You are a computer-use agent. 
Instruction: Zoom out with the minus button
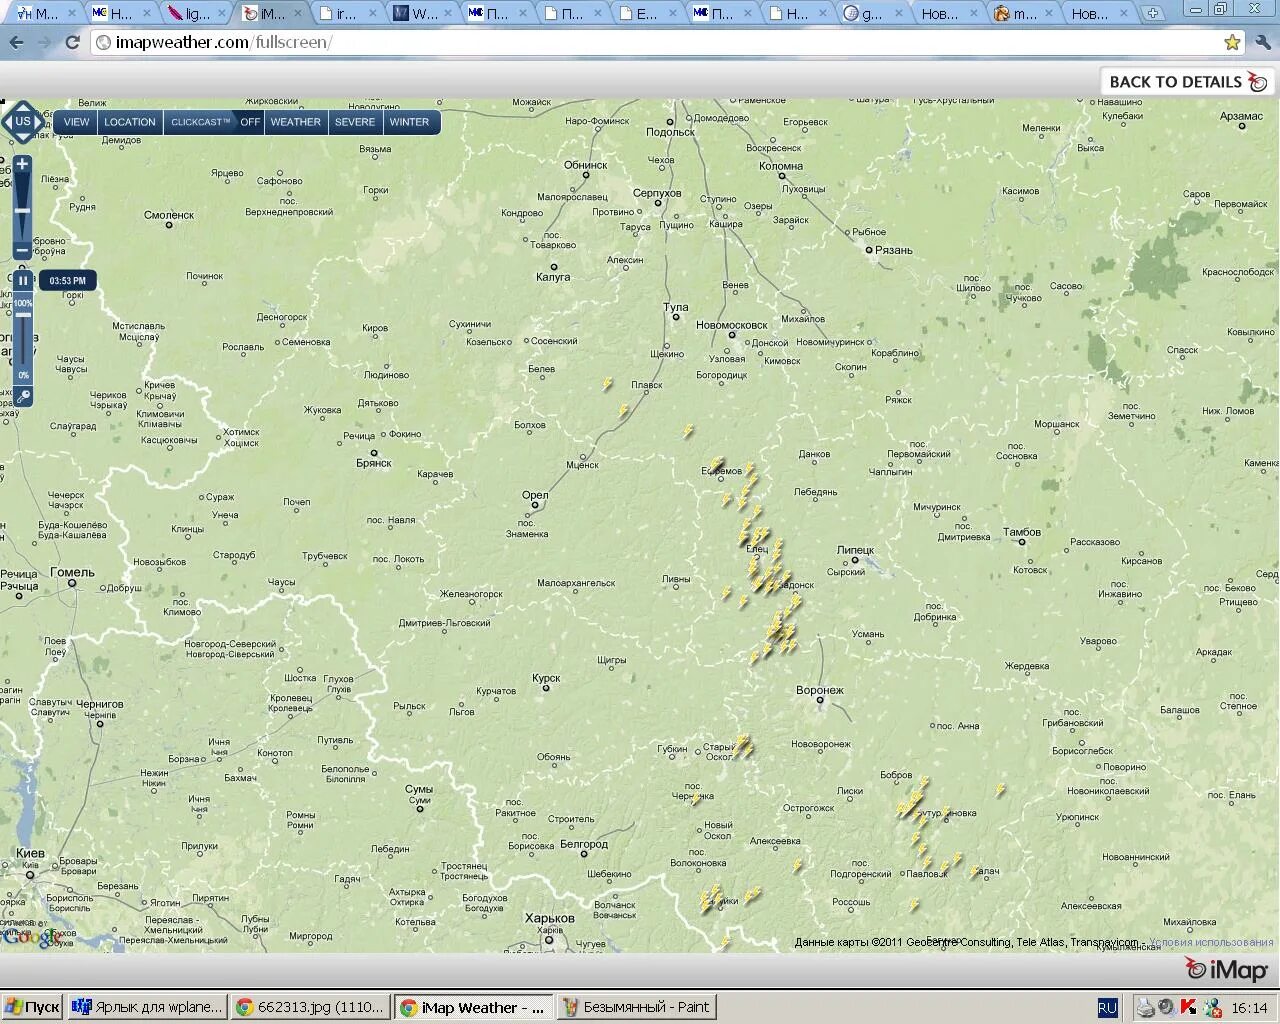[x=22, y=250]
